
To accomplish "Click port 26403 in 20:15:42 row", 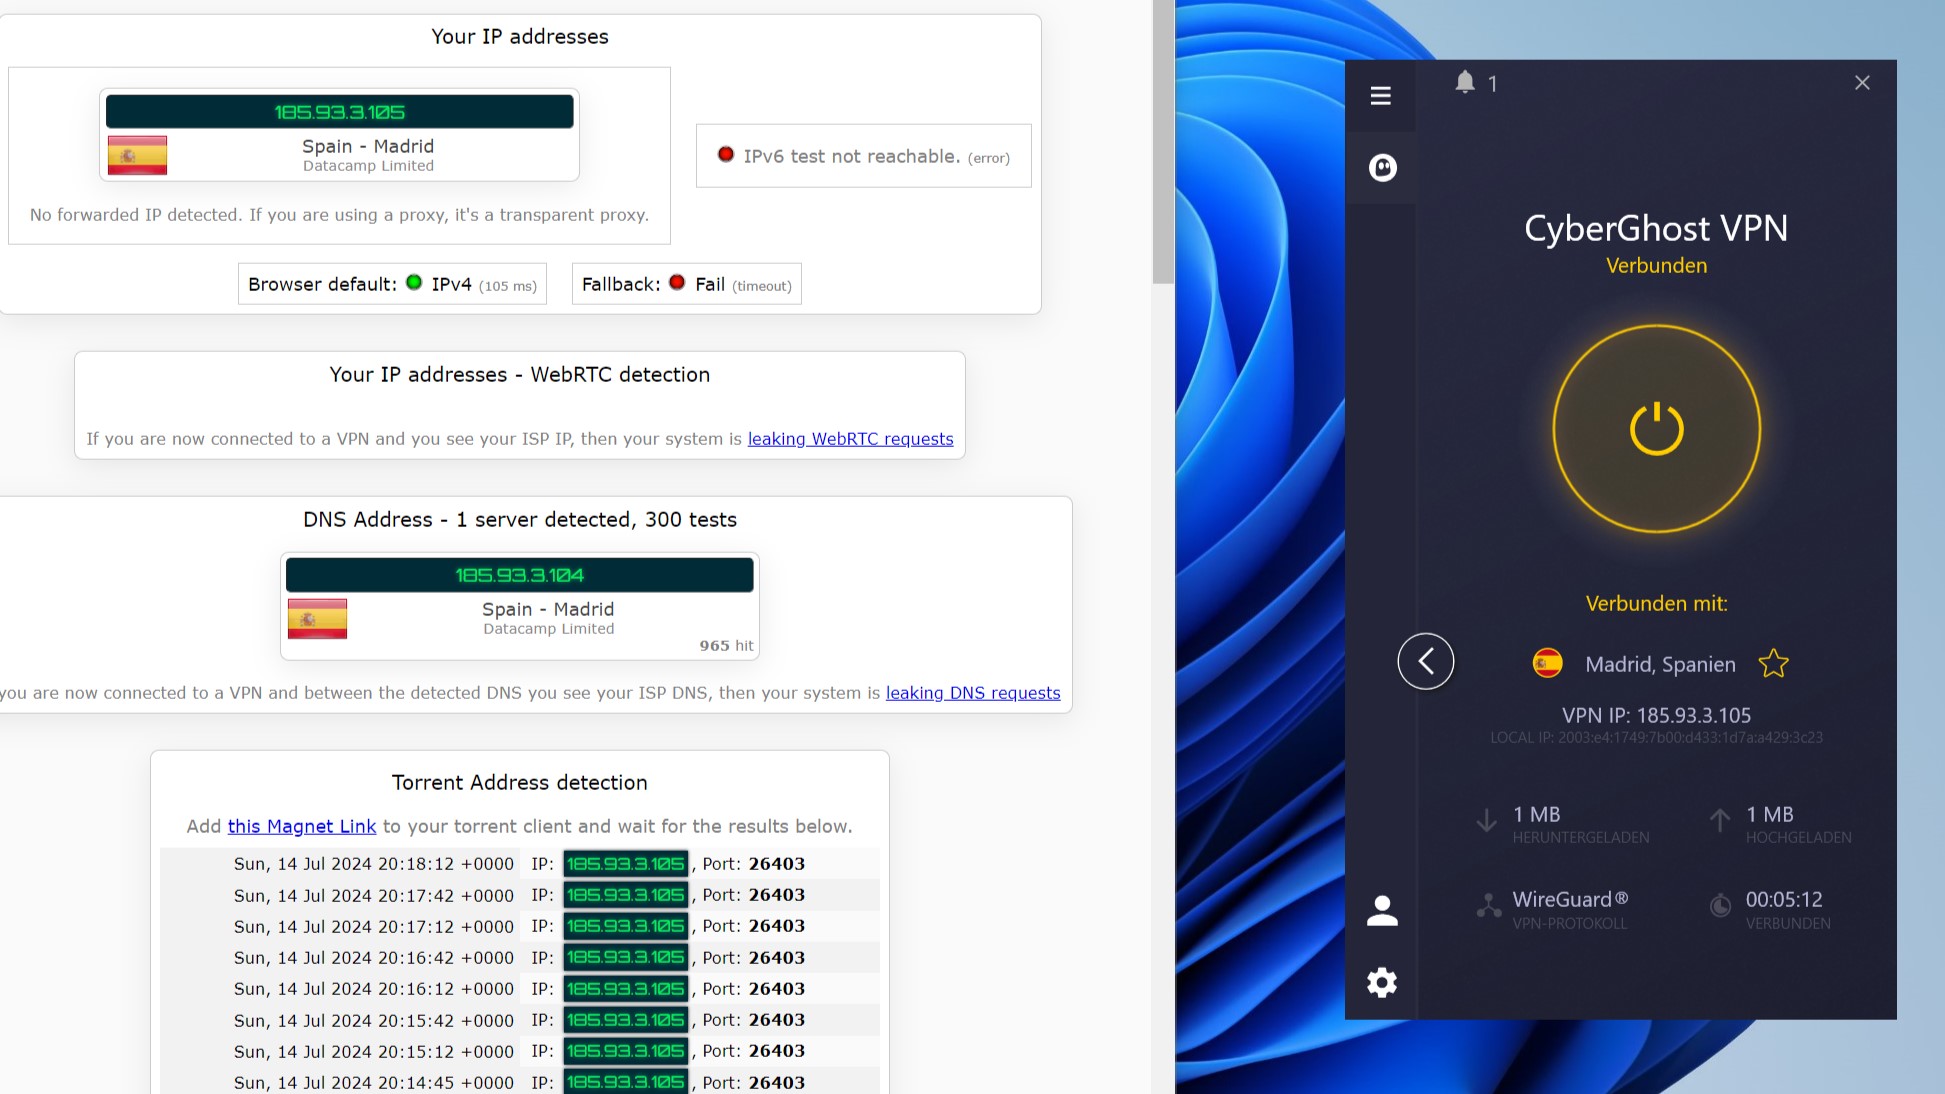I will (x=777, y=1020).
